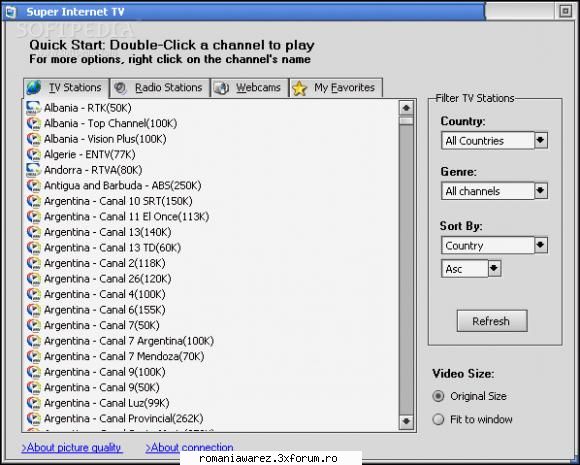Click the icon beside Argentina - Canal 2(118K)

tap(33, 263)
